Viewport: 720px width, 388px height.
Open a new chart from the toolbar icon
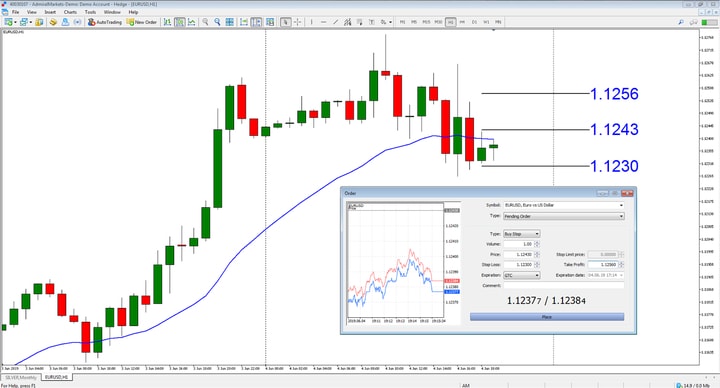8,22
